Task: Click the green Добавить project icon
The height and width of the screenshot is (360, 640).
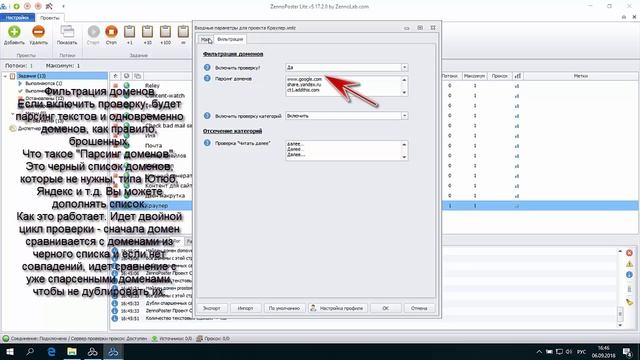Action: (x=14, y=32)
